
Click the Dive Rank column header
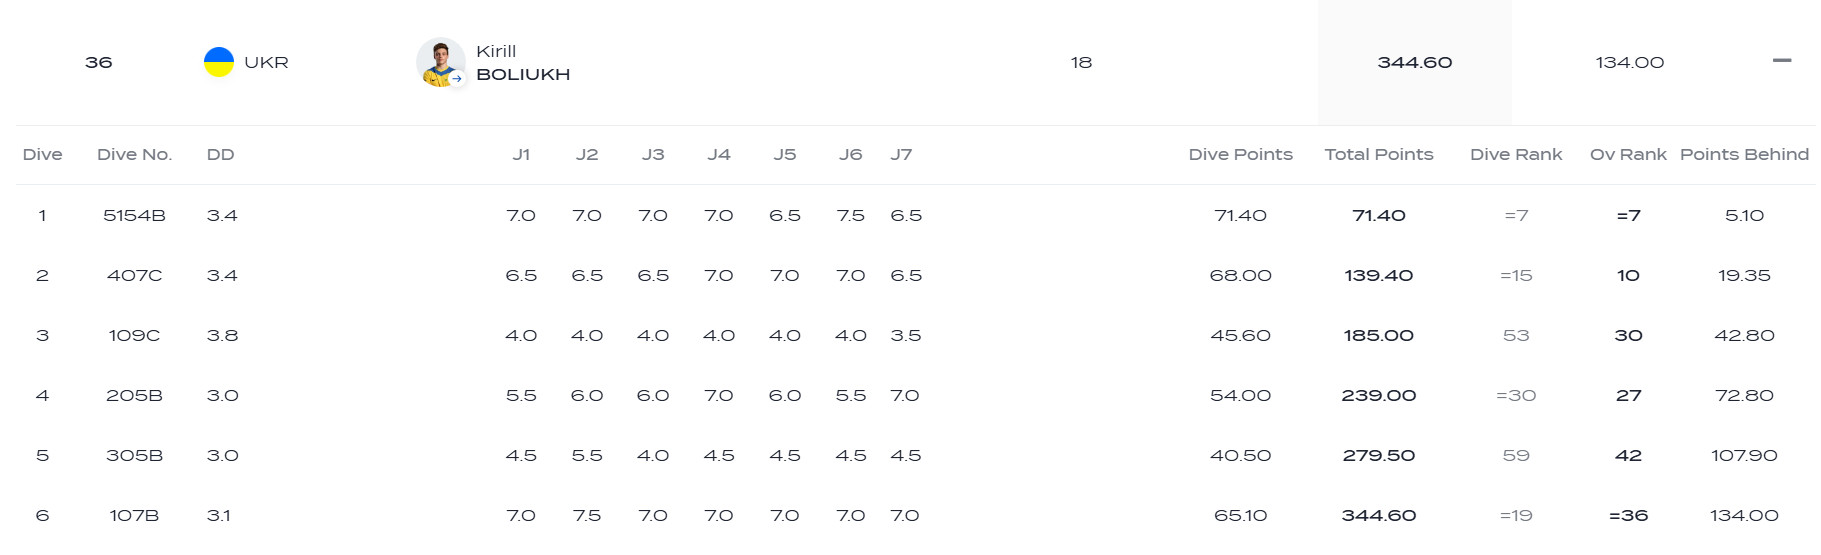[x=1515, y=155]
